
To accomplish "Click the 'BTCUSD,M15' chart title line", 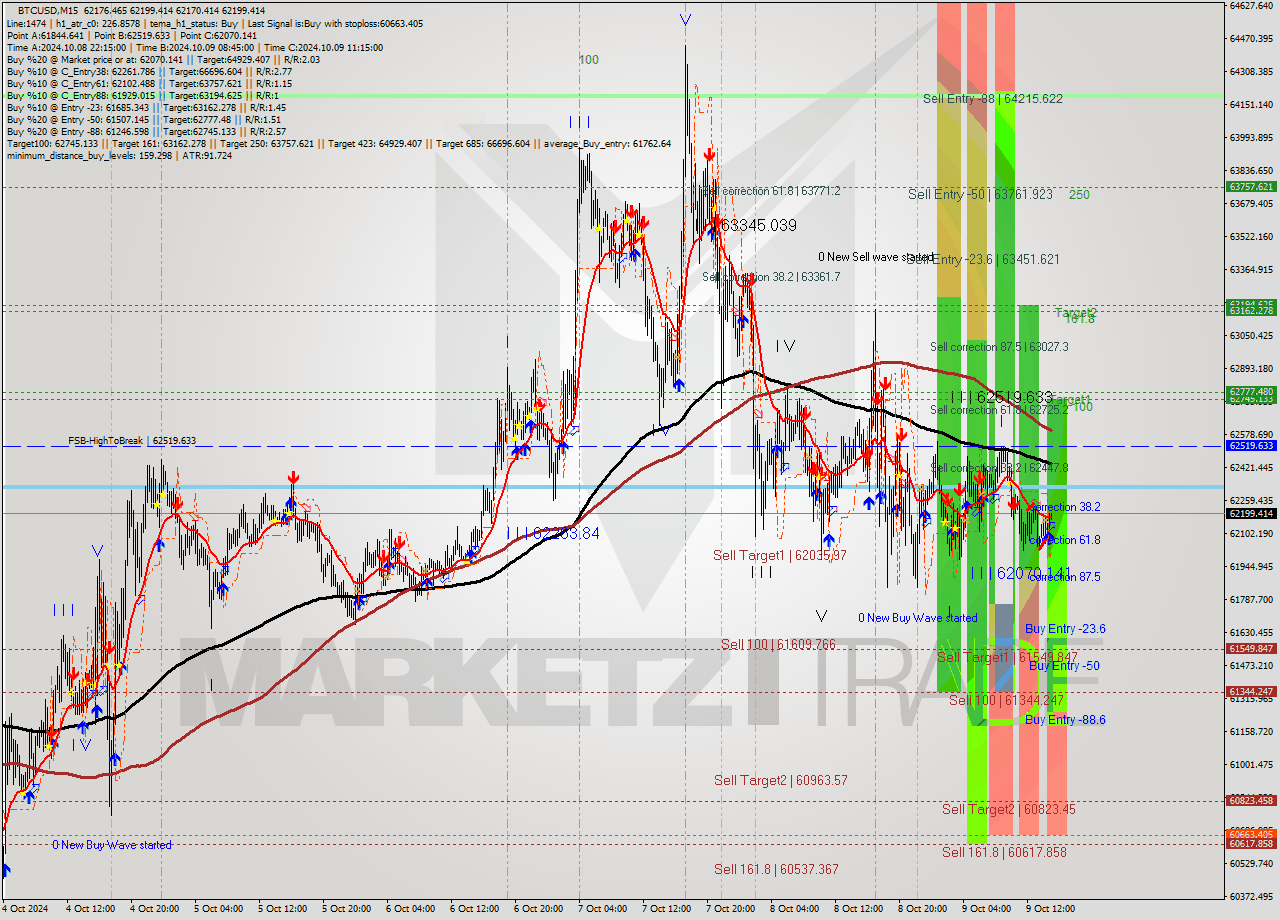I will click(x=141, y=10).
